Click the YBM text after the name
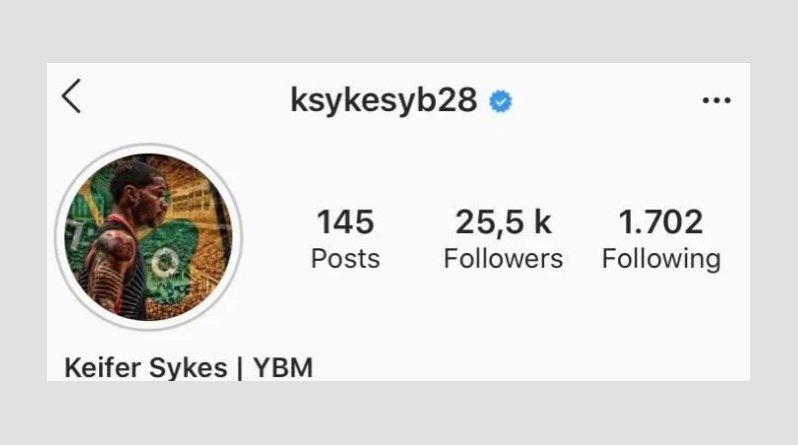 click(283, 368)
